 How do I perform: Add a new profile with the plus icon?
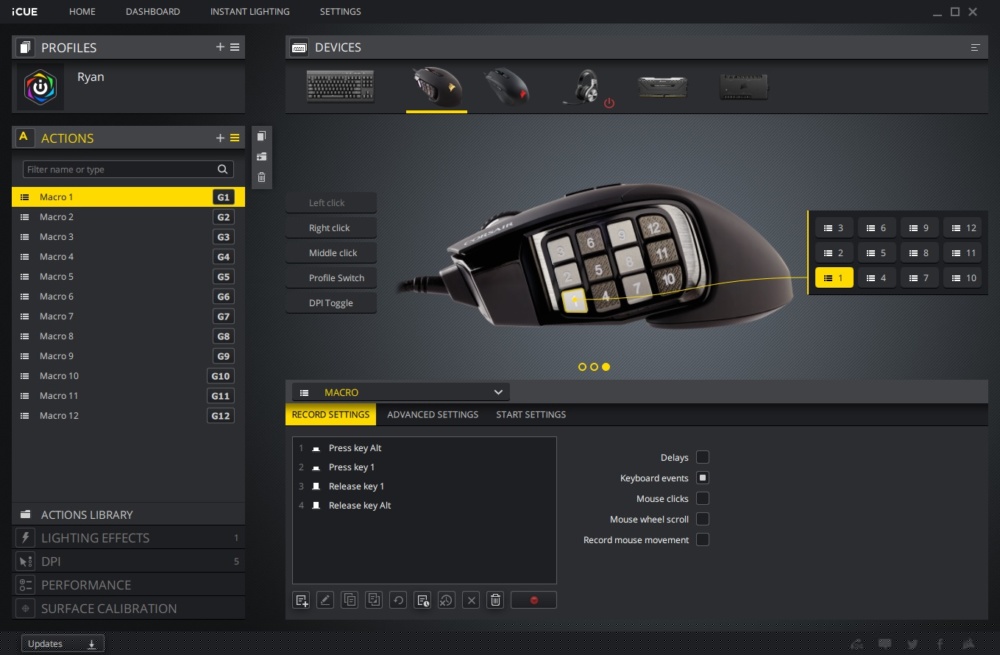[220, 47]
